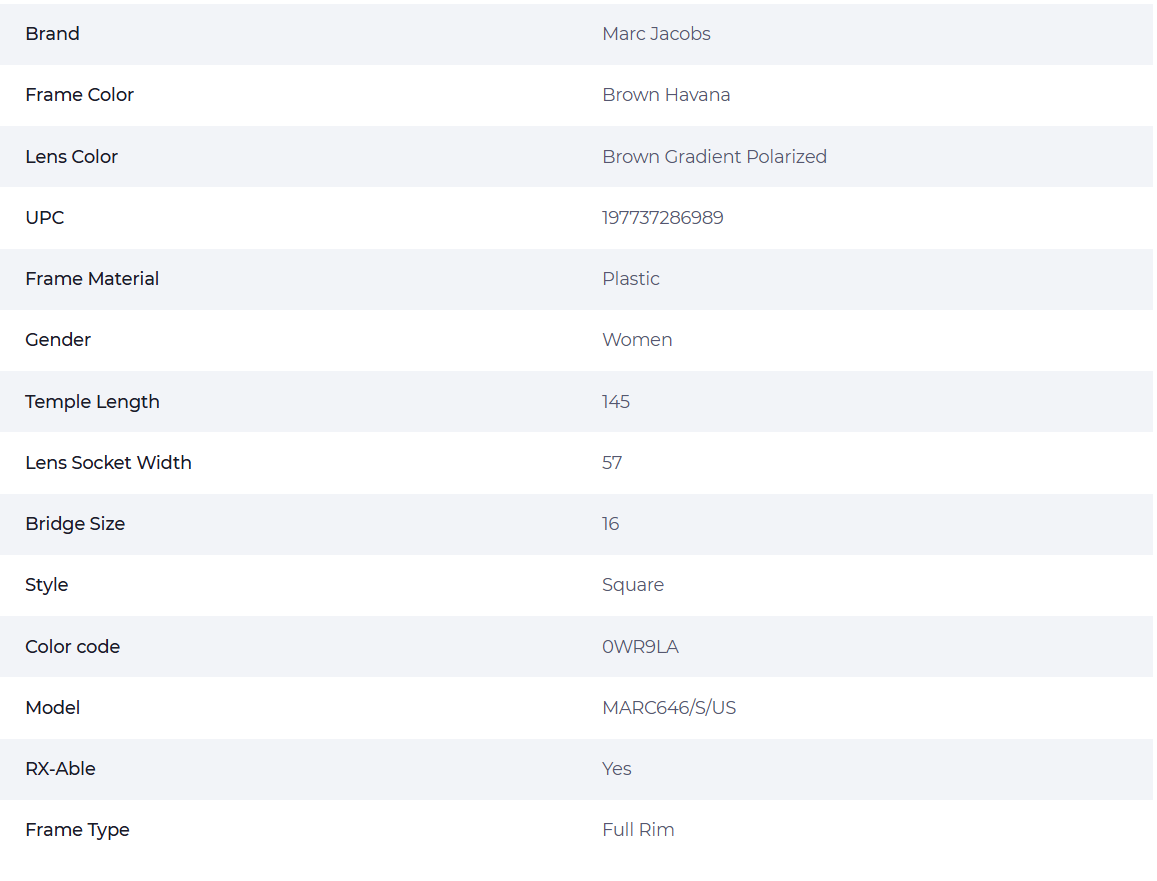The height and width of the screenshot is (881, 1157).
Task: Click the bridge size value 16
Action: [x=611, y=524]
